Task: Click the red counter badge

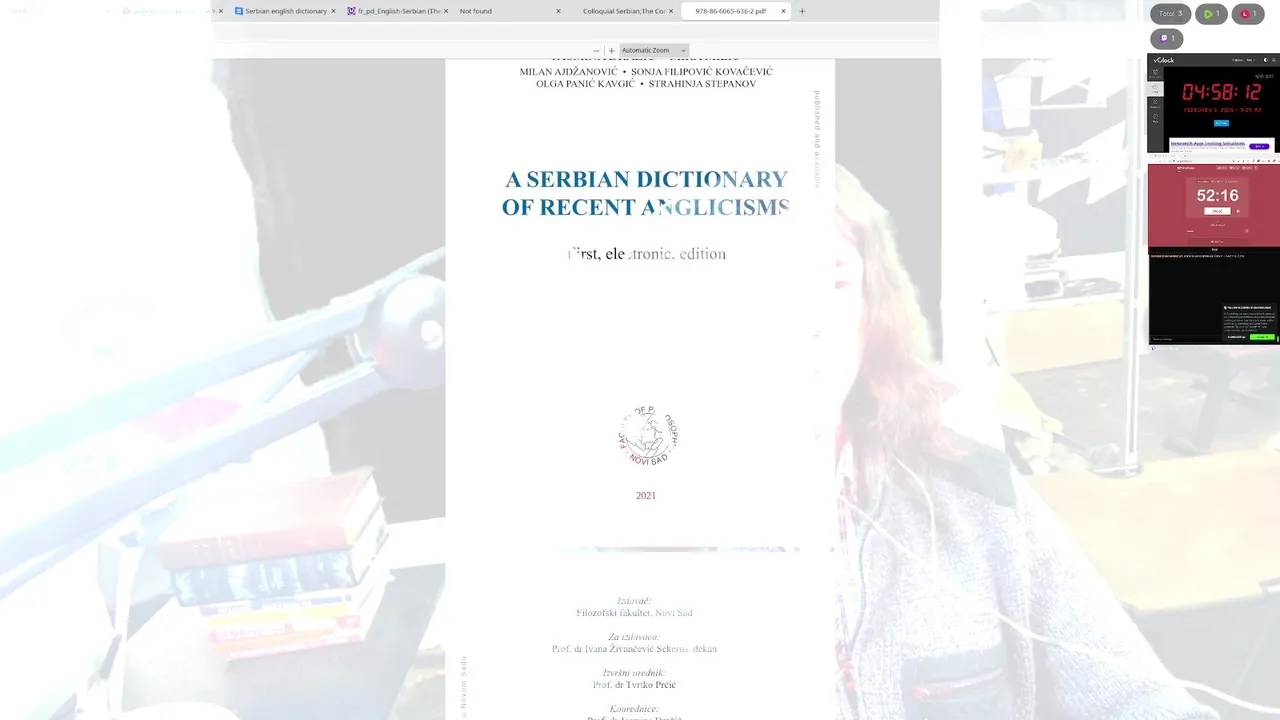Action: point(1248,14)
